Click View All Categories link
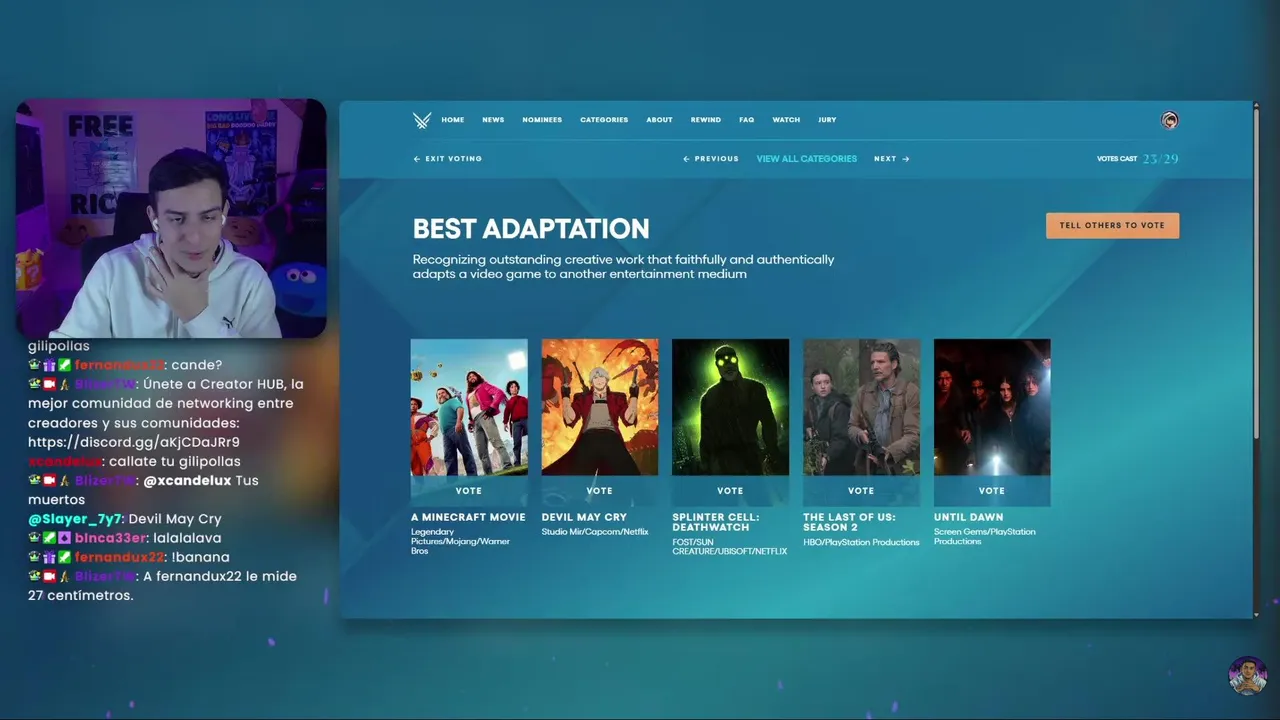Image resolution: width=1280 pixels, height=720 pixels. [x=807, y=159]
